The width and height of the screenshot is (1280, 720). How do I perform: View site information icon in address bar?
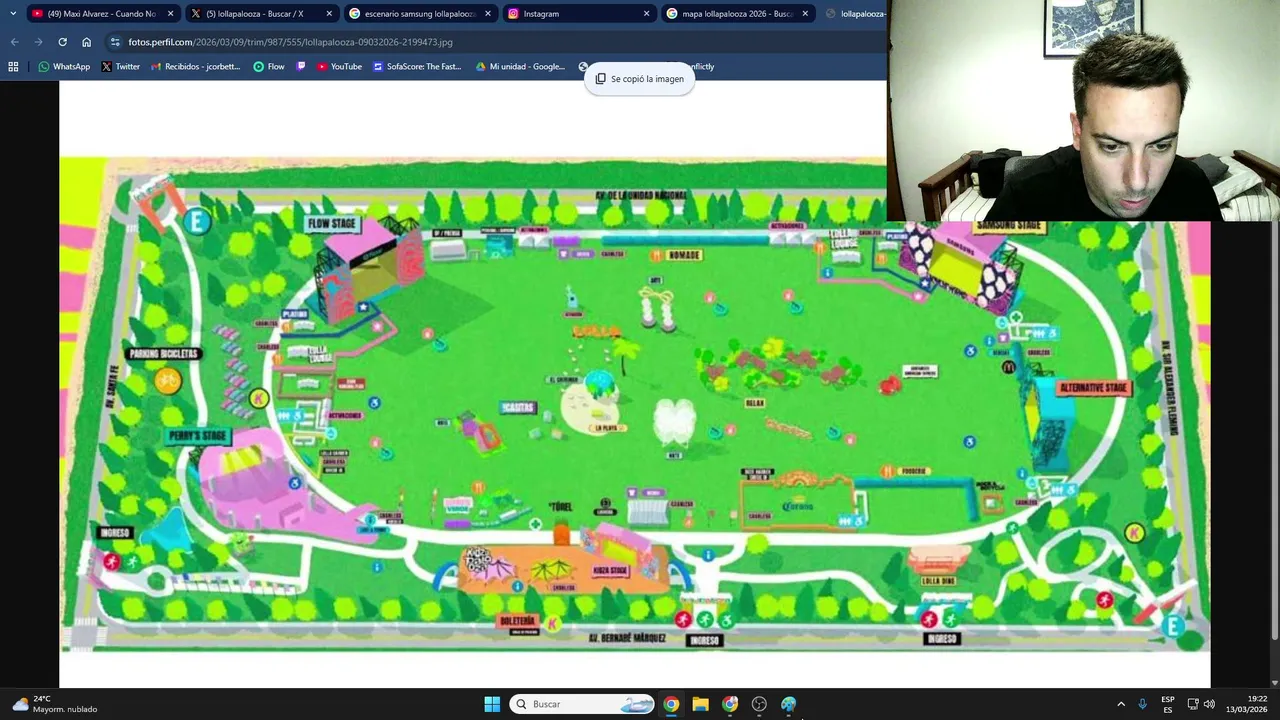click(115, 42)
